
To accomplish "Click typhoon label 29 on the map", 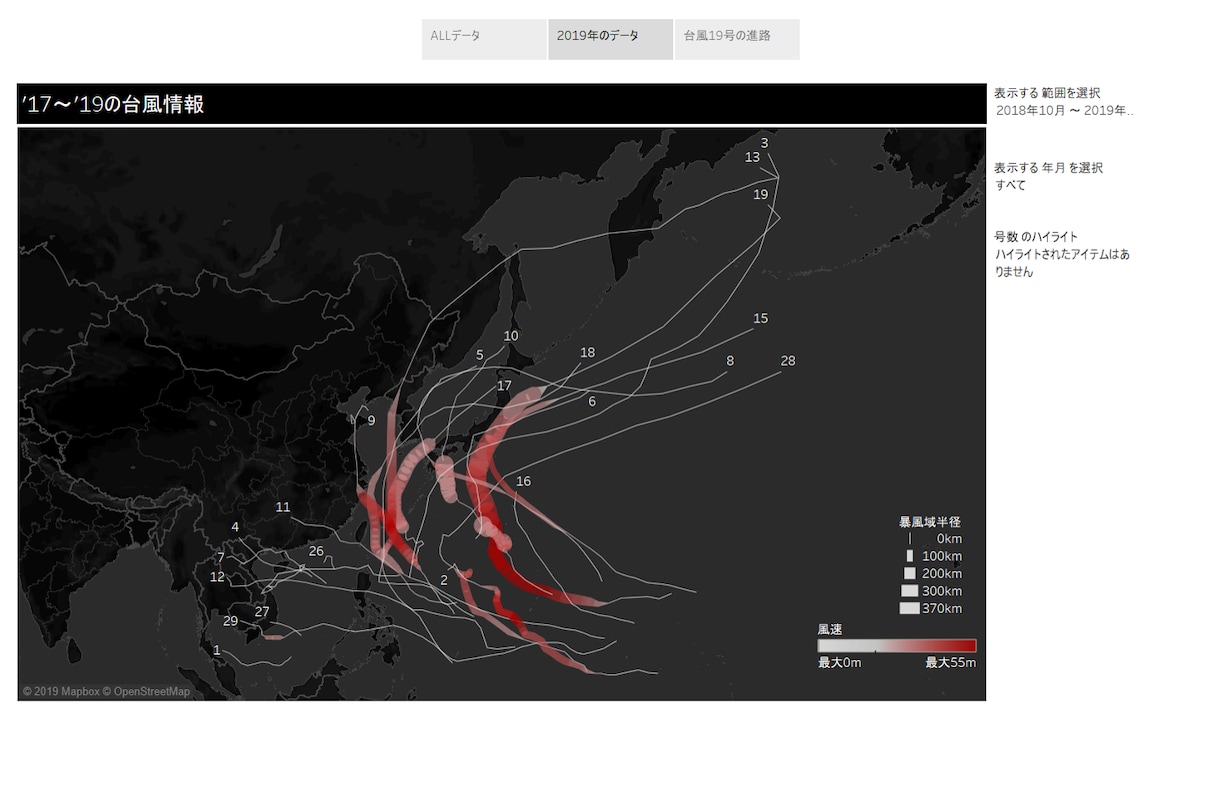I will point(231,621).
